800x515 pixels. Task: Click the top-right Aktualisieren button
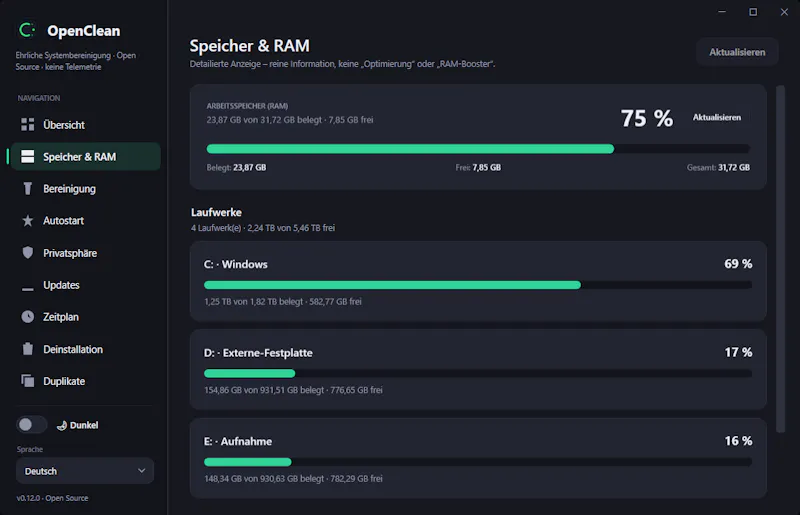(737, 52)
